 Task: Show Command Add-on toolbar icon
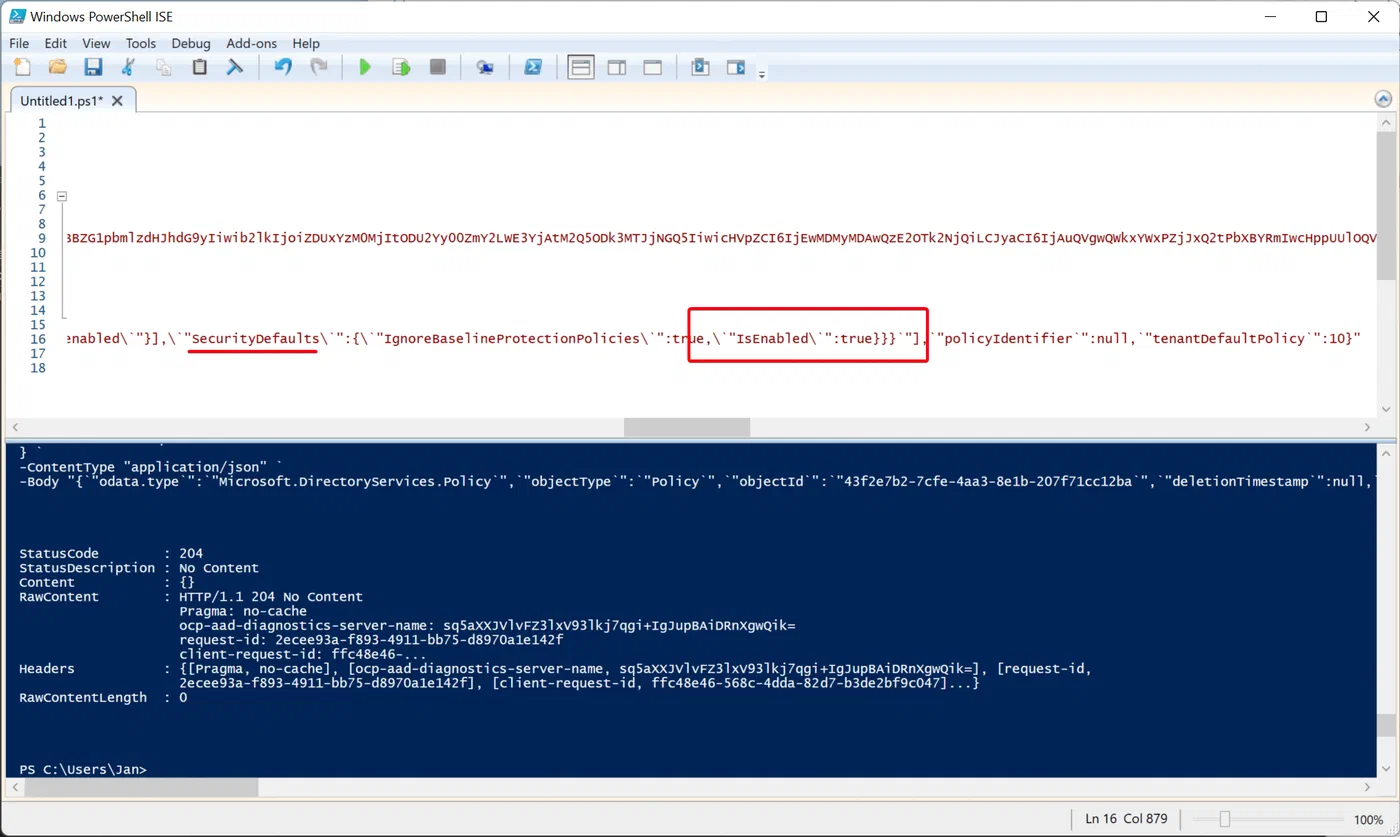tap(736, 67)
